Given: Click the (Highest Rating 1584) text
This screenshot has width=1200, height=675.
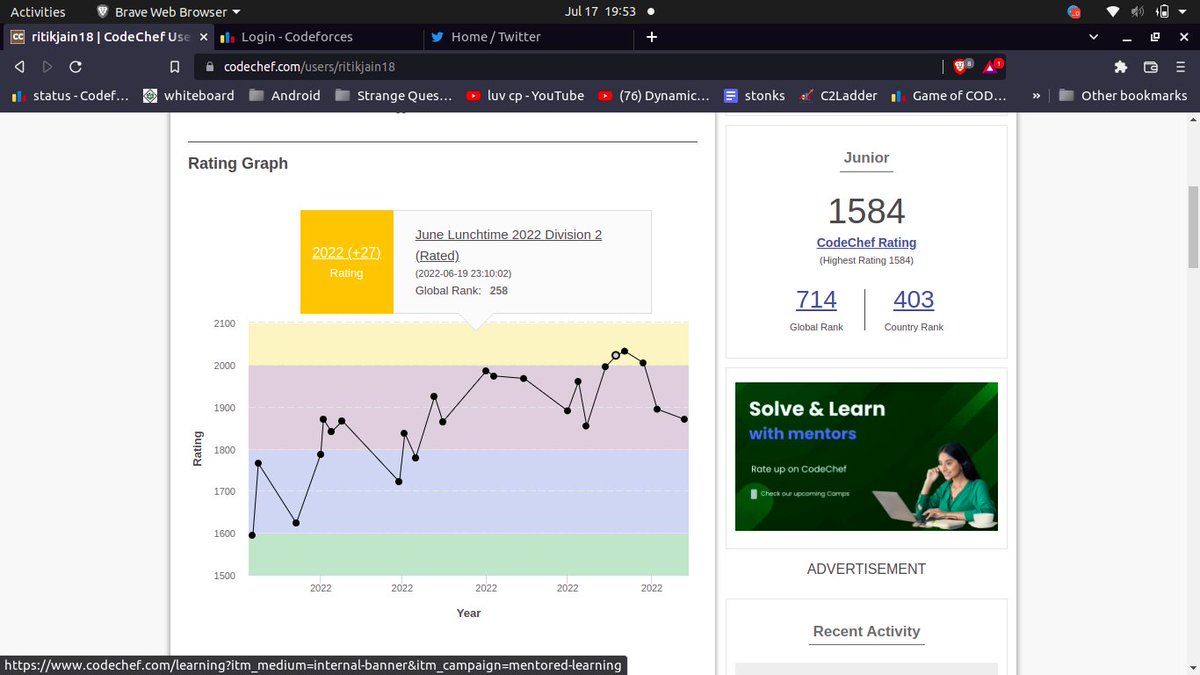Looking at the screenshot, I should pos(866,261).
